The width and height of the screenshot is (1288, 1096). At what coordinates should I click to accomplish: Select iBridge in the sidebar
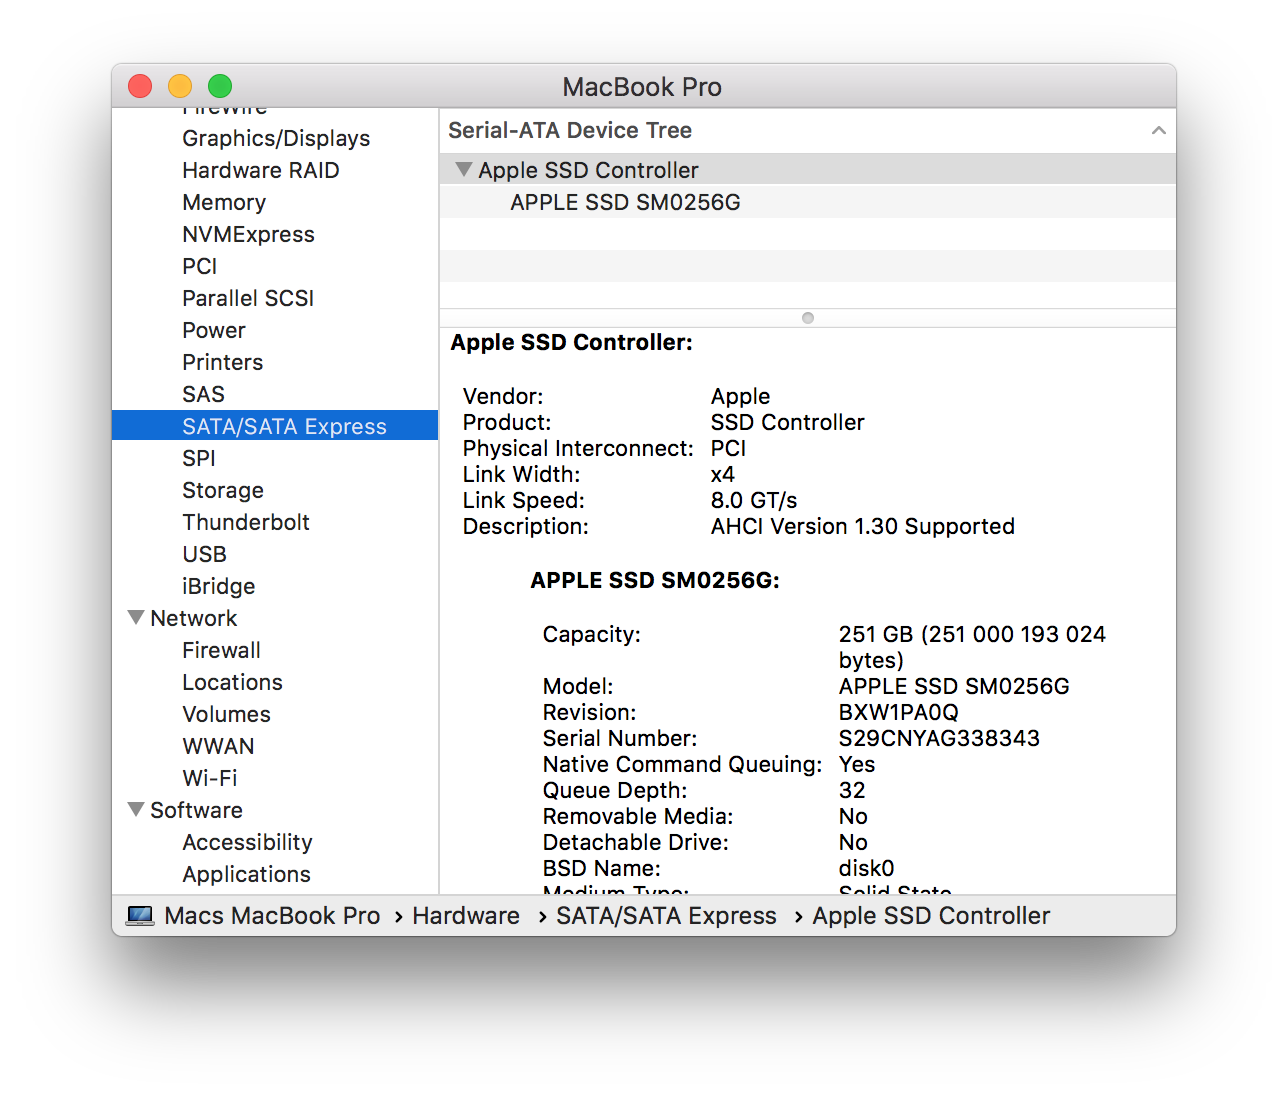coord(219,586)
